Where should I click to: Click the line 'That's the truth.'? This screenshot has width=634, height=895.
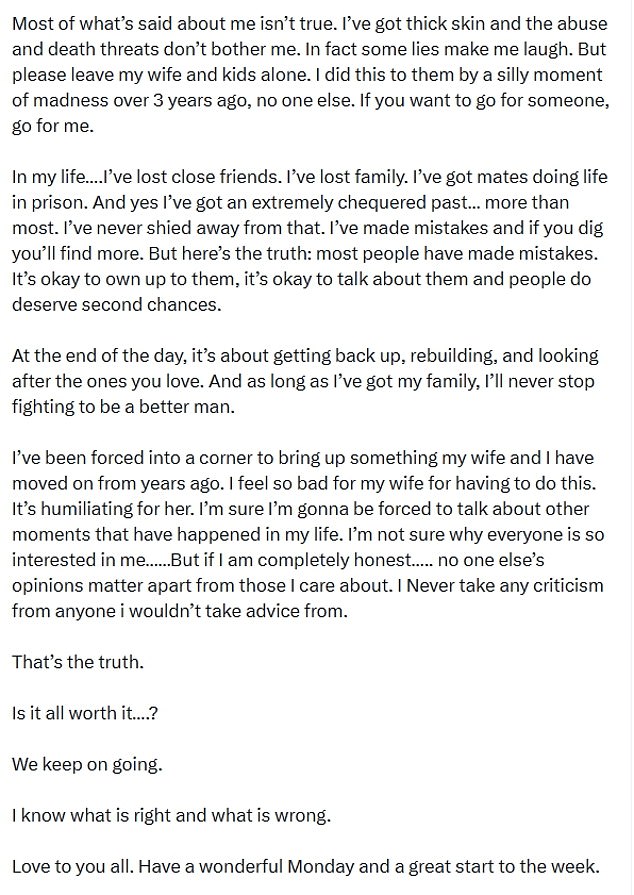[78, 662]
